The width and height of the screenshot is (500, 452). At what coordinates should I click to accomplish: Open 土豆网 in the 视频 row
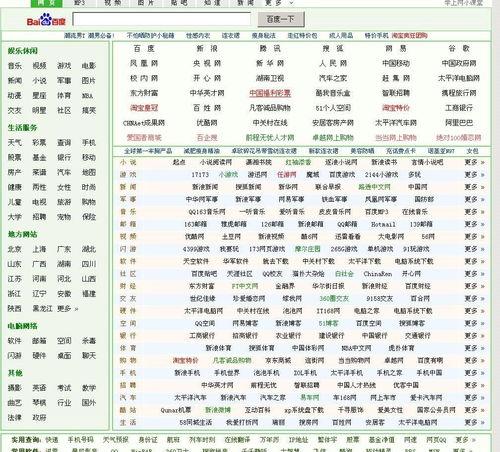tap(231, 237)
